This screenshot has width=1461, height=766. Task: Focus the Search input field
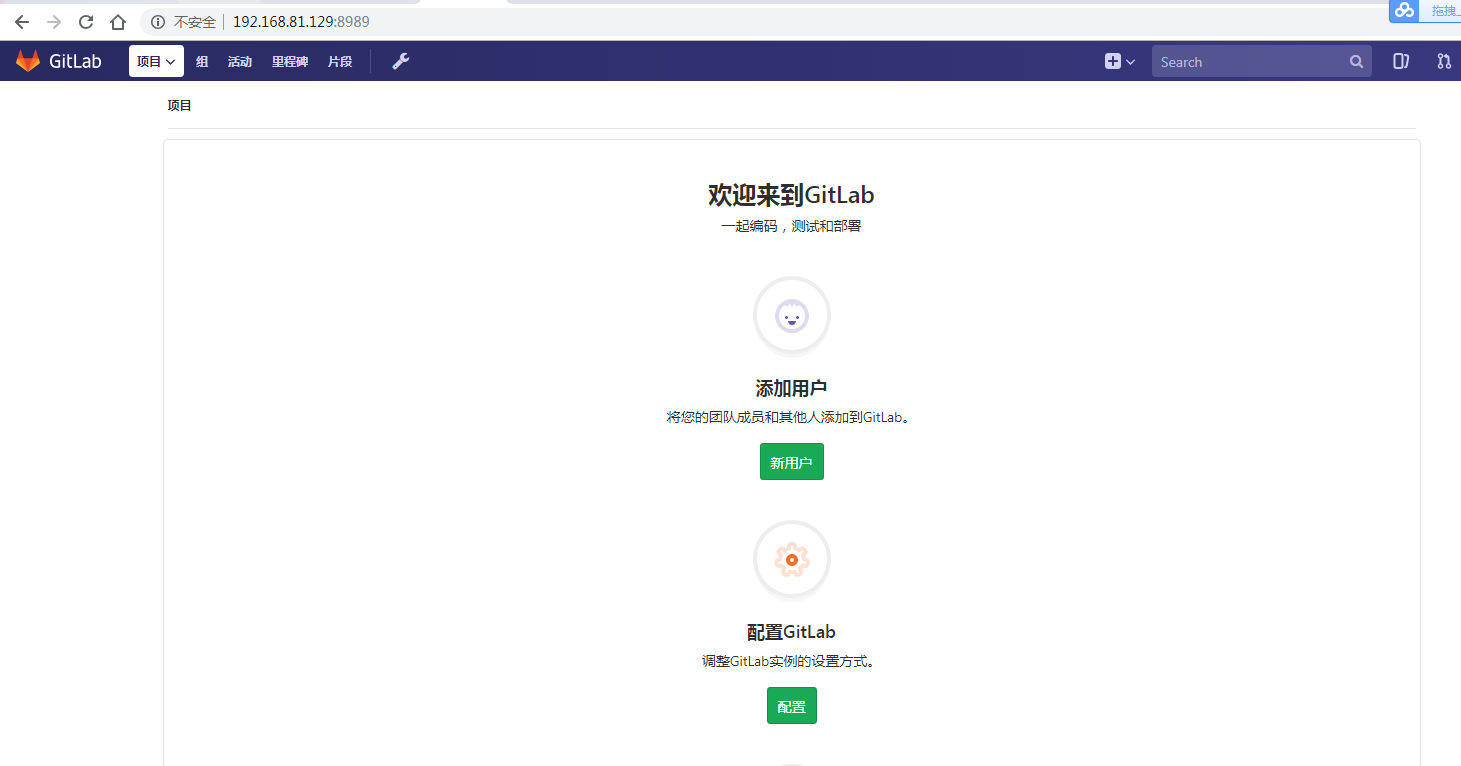pos(1262,62)
